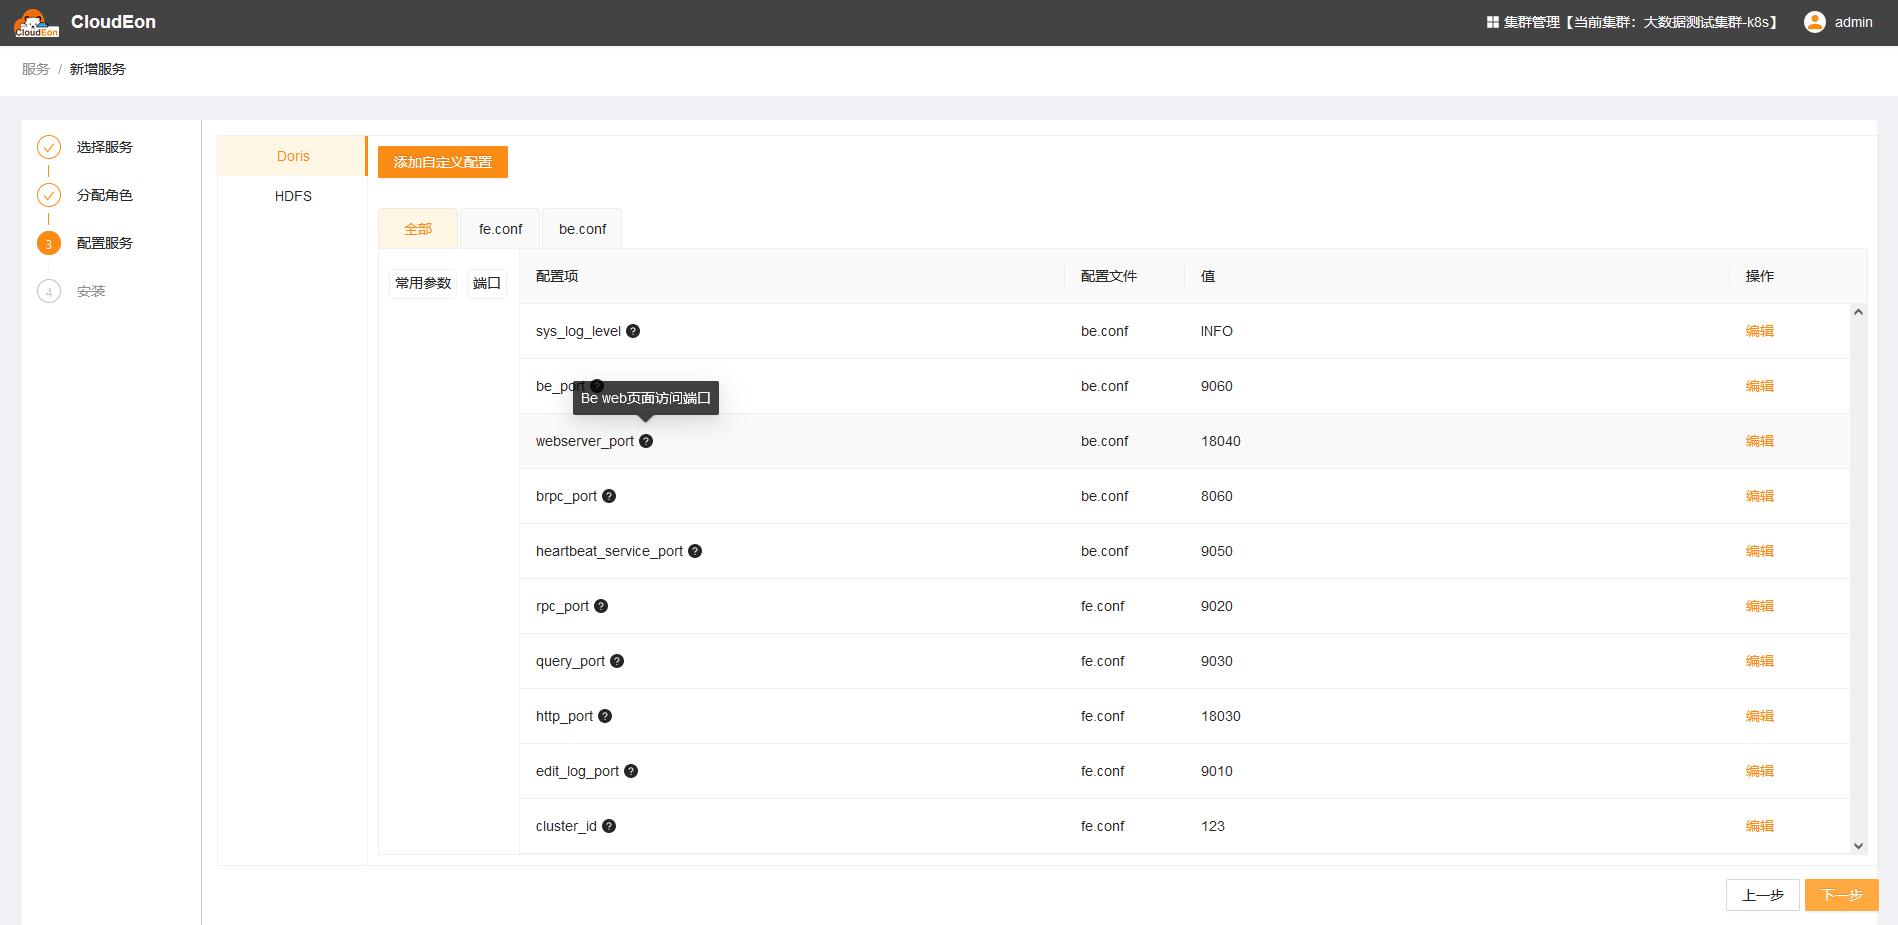Click help icon beside rpc_port
This screenshot has width=1898, height=925.
pyautogui.click(x=601, y=606)
